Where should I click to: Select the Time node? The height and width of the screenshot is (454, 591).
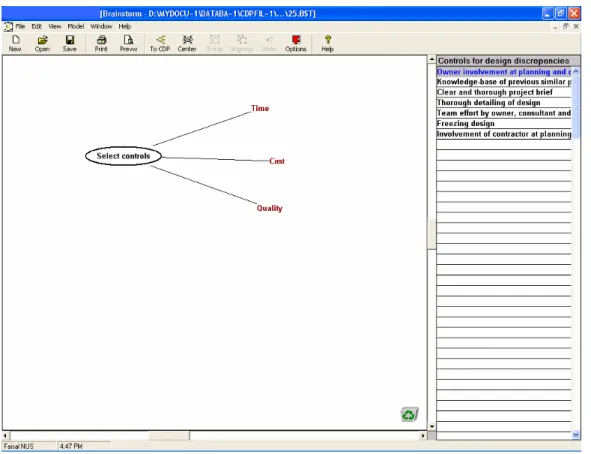point(260,108)
